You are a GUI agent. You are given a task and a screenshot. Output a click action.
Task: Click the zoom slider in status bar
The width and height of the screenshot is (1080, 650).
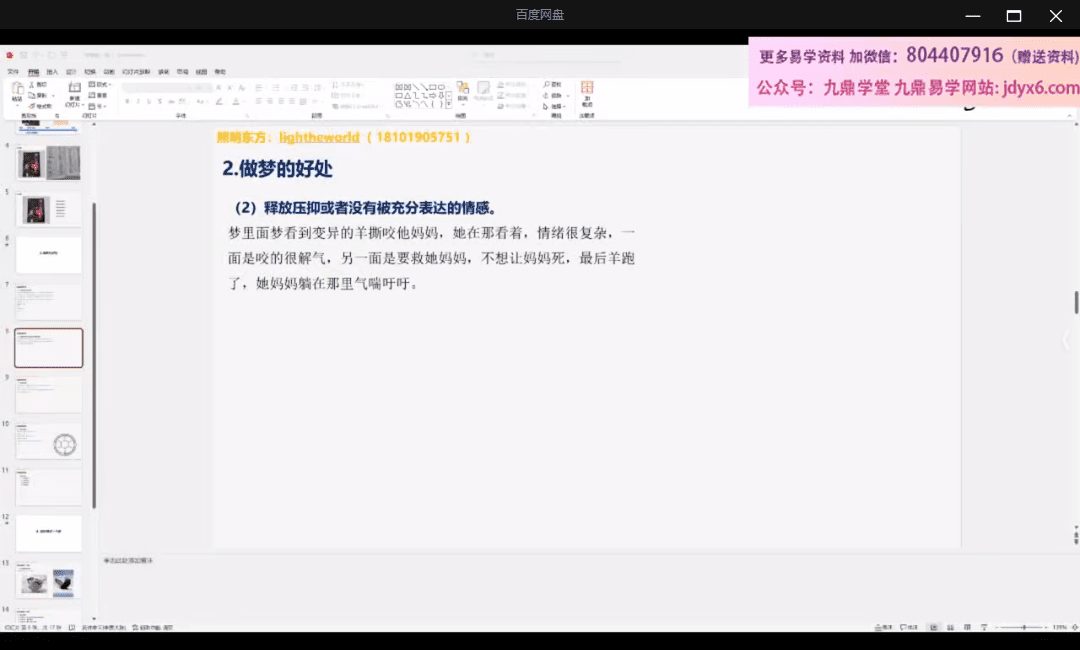pyautogui.click(x=1023, y=627)
